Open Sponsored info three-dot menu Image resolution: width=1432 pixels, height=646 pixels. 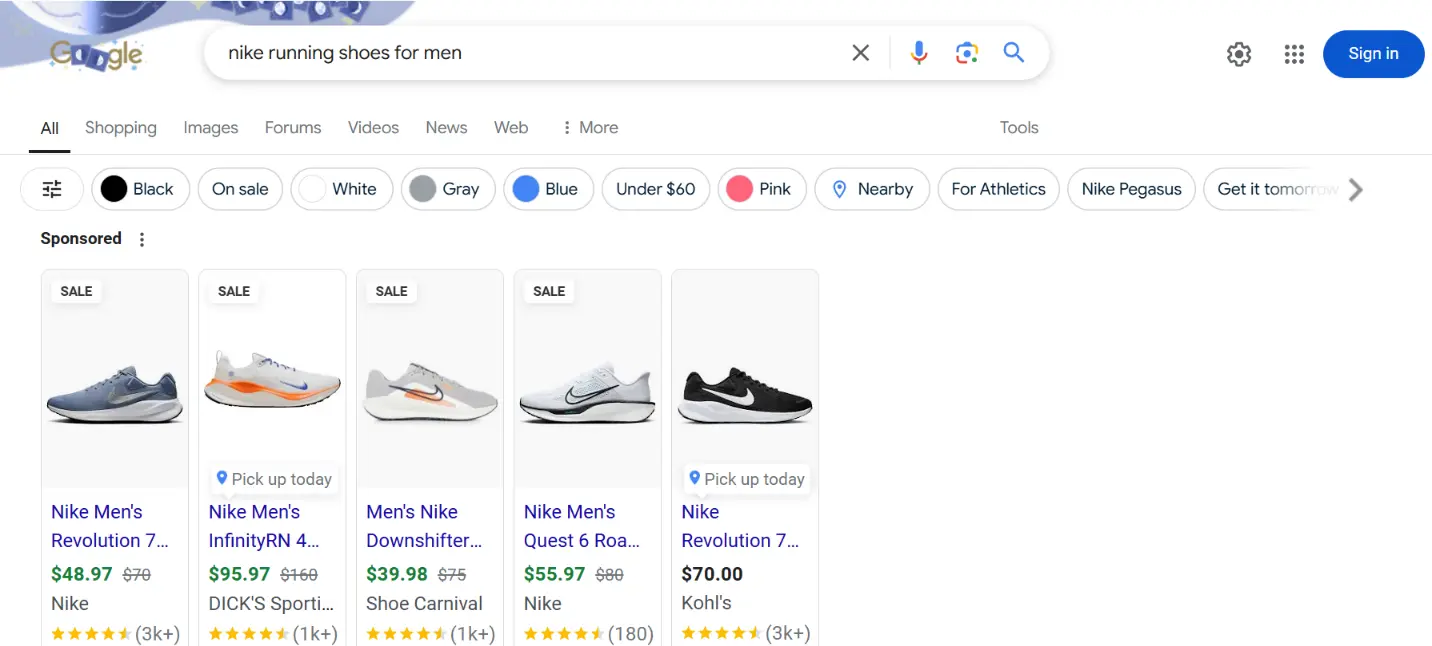click(x=142, y=239)
